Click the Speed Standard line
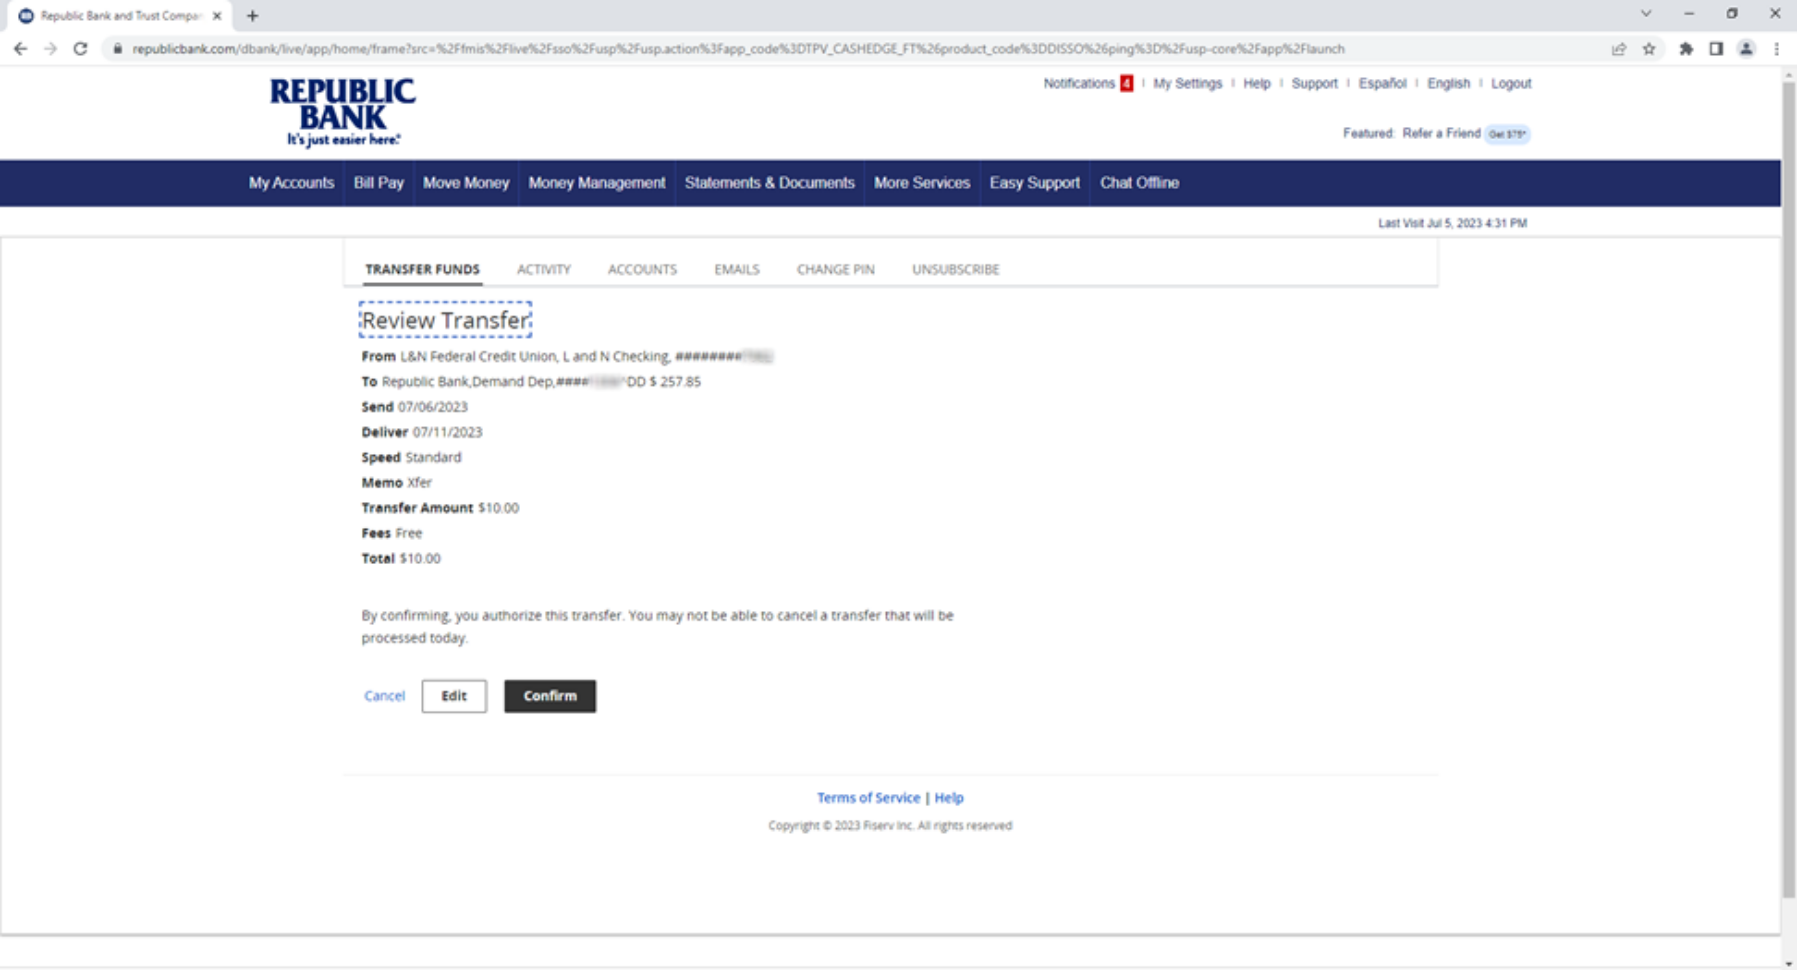Image resolution: width=1797 pixels, height=970 pixels. (x=411, y=457)
